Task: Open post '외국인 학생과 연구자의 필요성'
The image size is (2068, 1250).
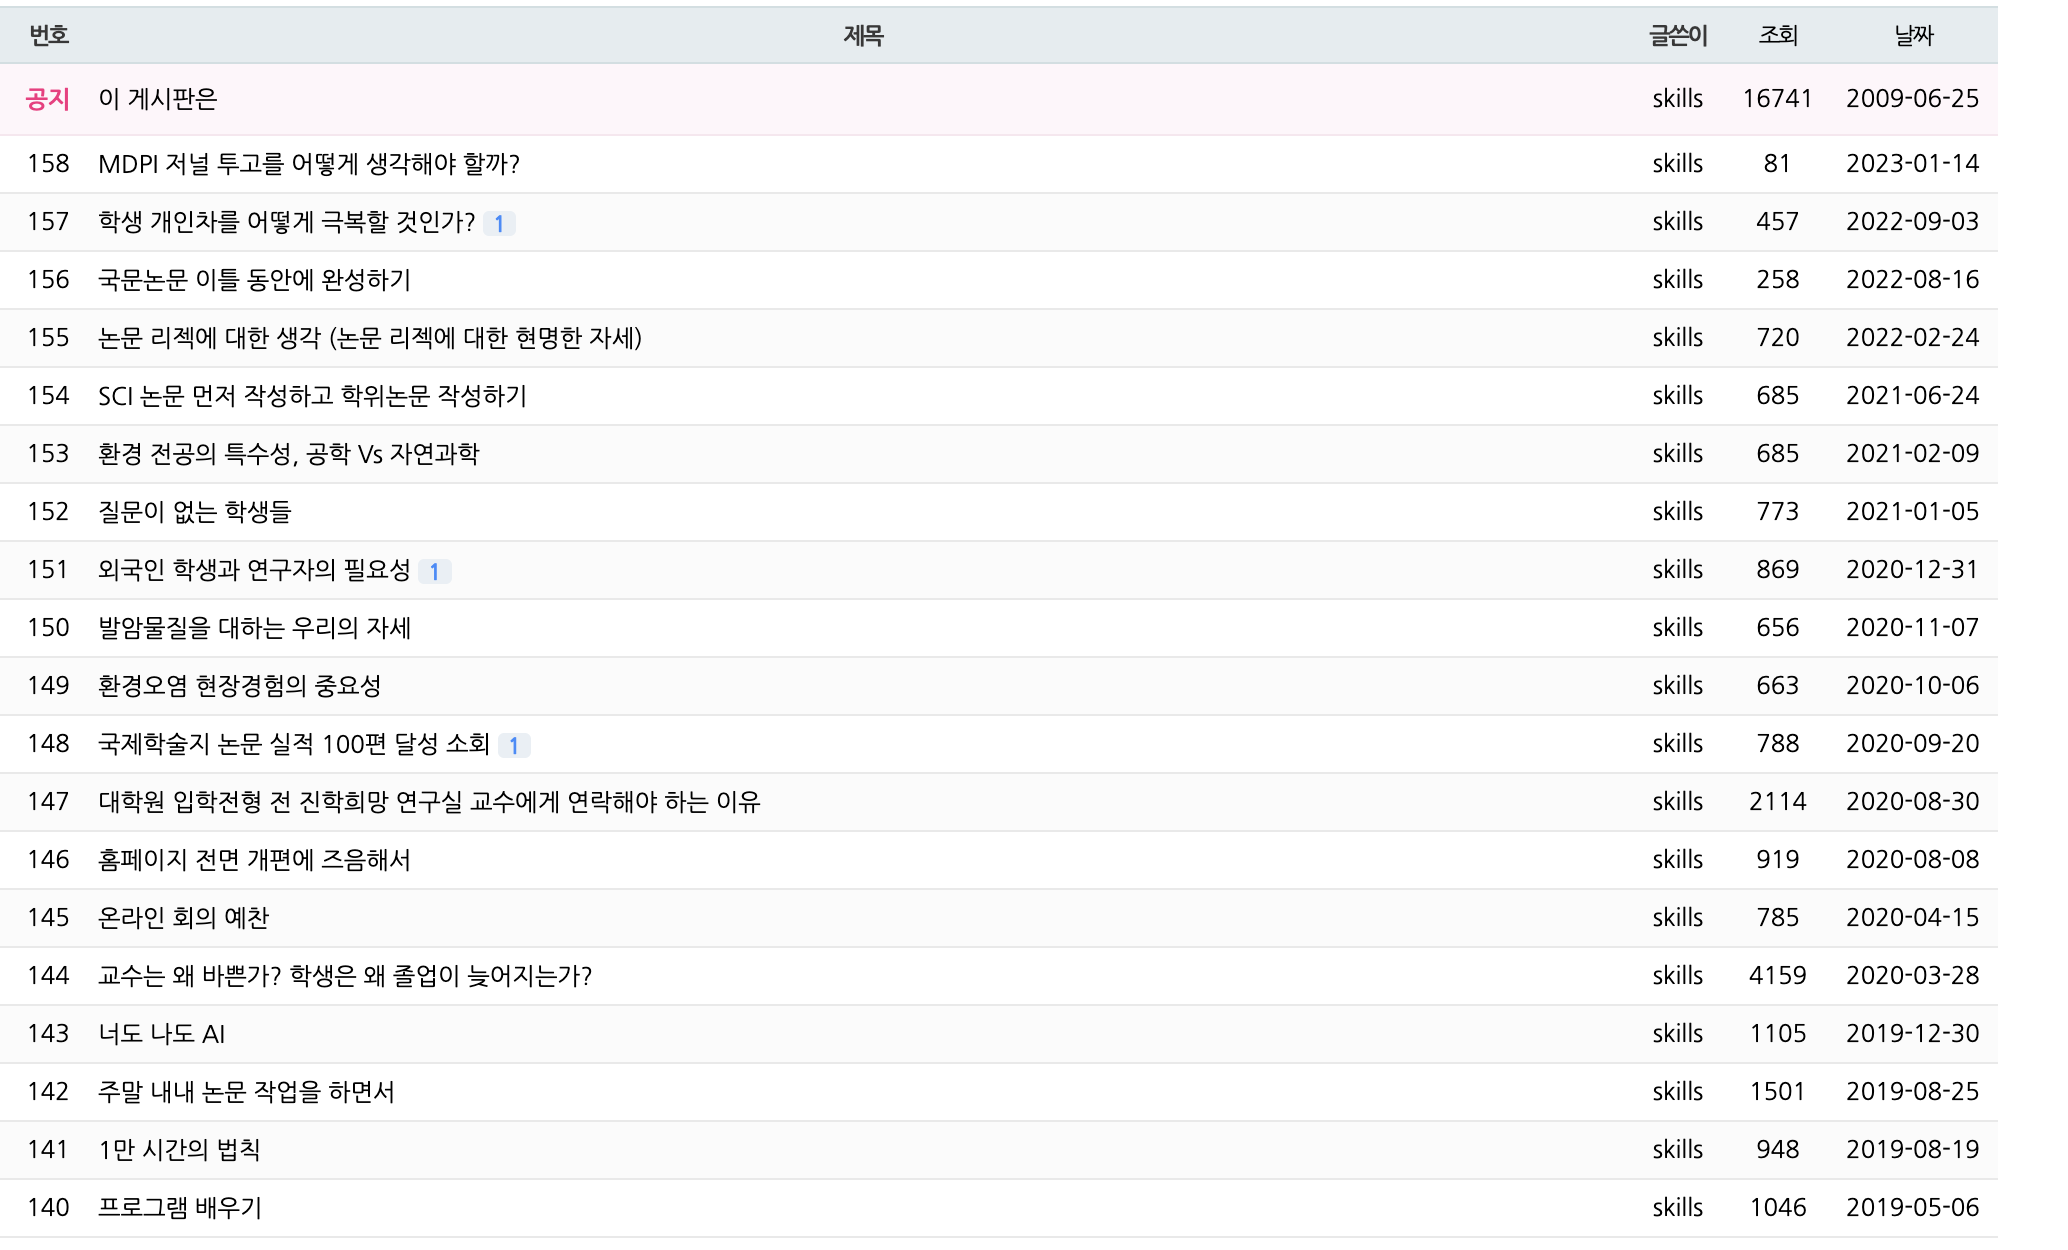Action: [254, 570]
